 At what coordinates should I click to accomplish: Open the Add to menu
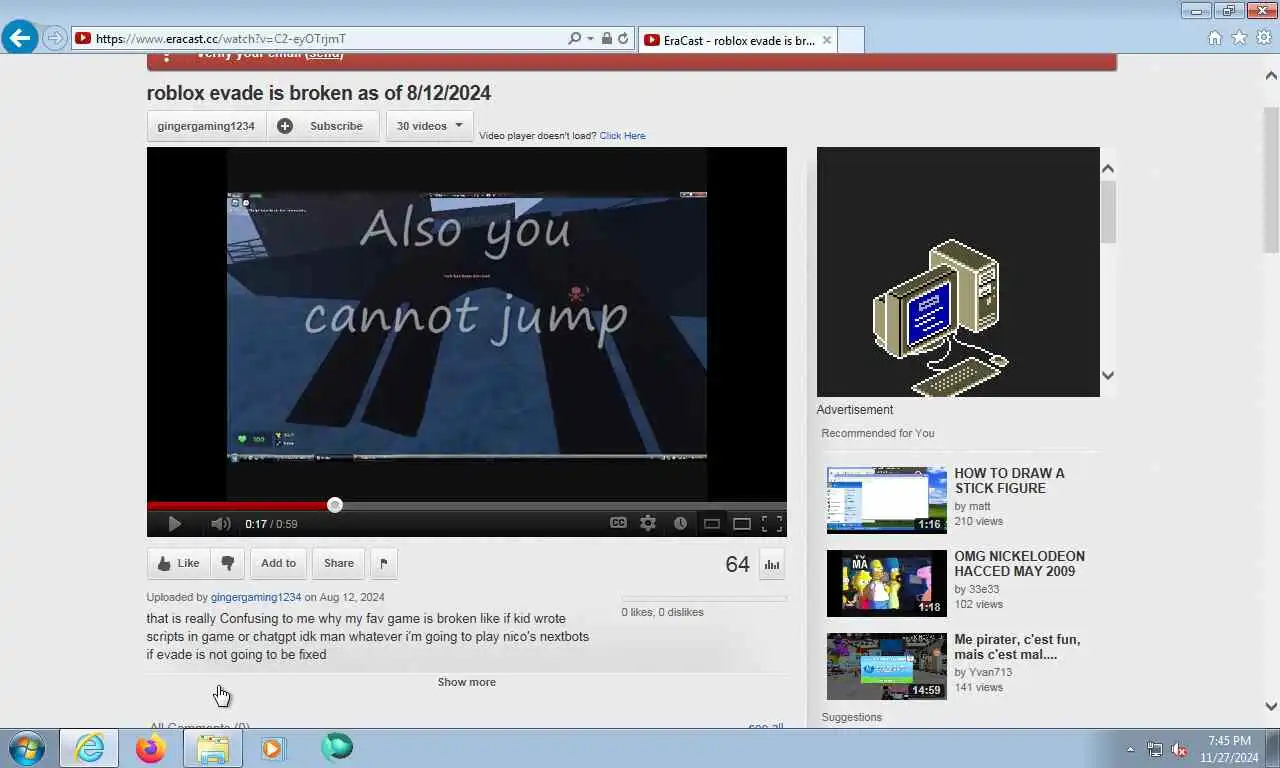[278, 563]
